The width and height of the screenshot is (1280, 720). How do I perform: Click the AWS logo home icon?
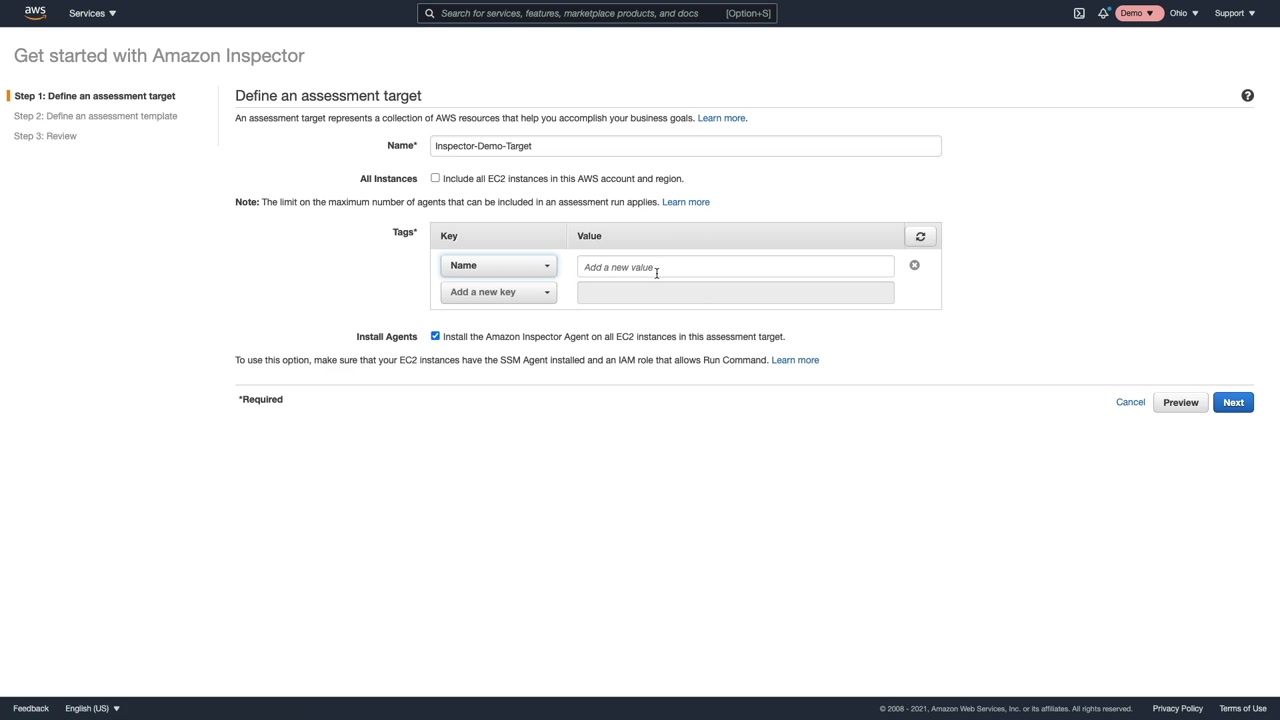tap(35, 13)
